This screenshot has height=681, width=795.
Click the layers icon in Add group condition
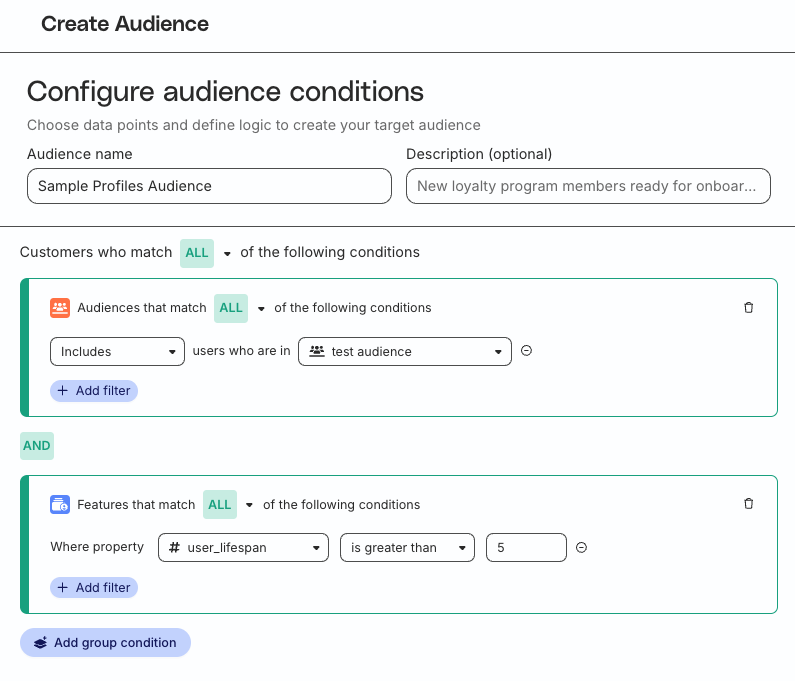click(40, 643)
